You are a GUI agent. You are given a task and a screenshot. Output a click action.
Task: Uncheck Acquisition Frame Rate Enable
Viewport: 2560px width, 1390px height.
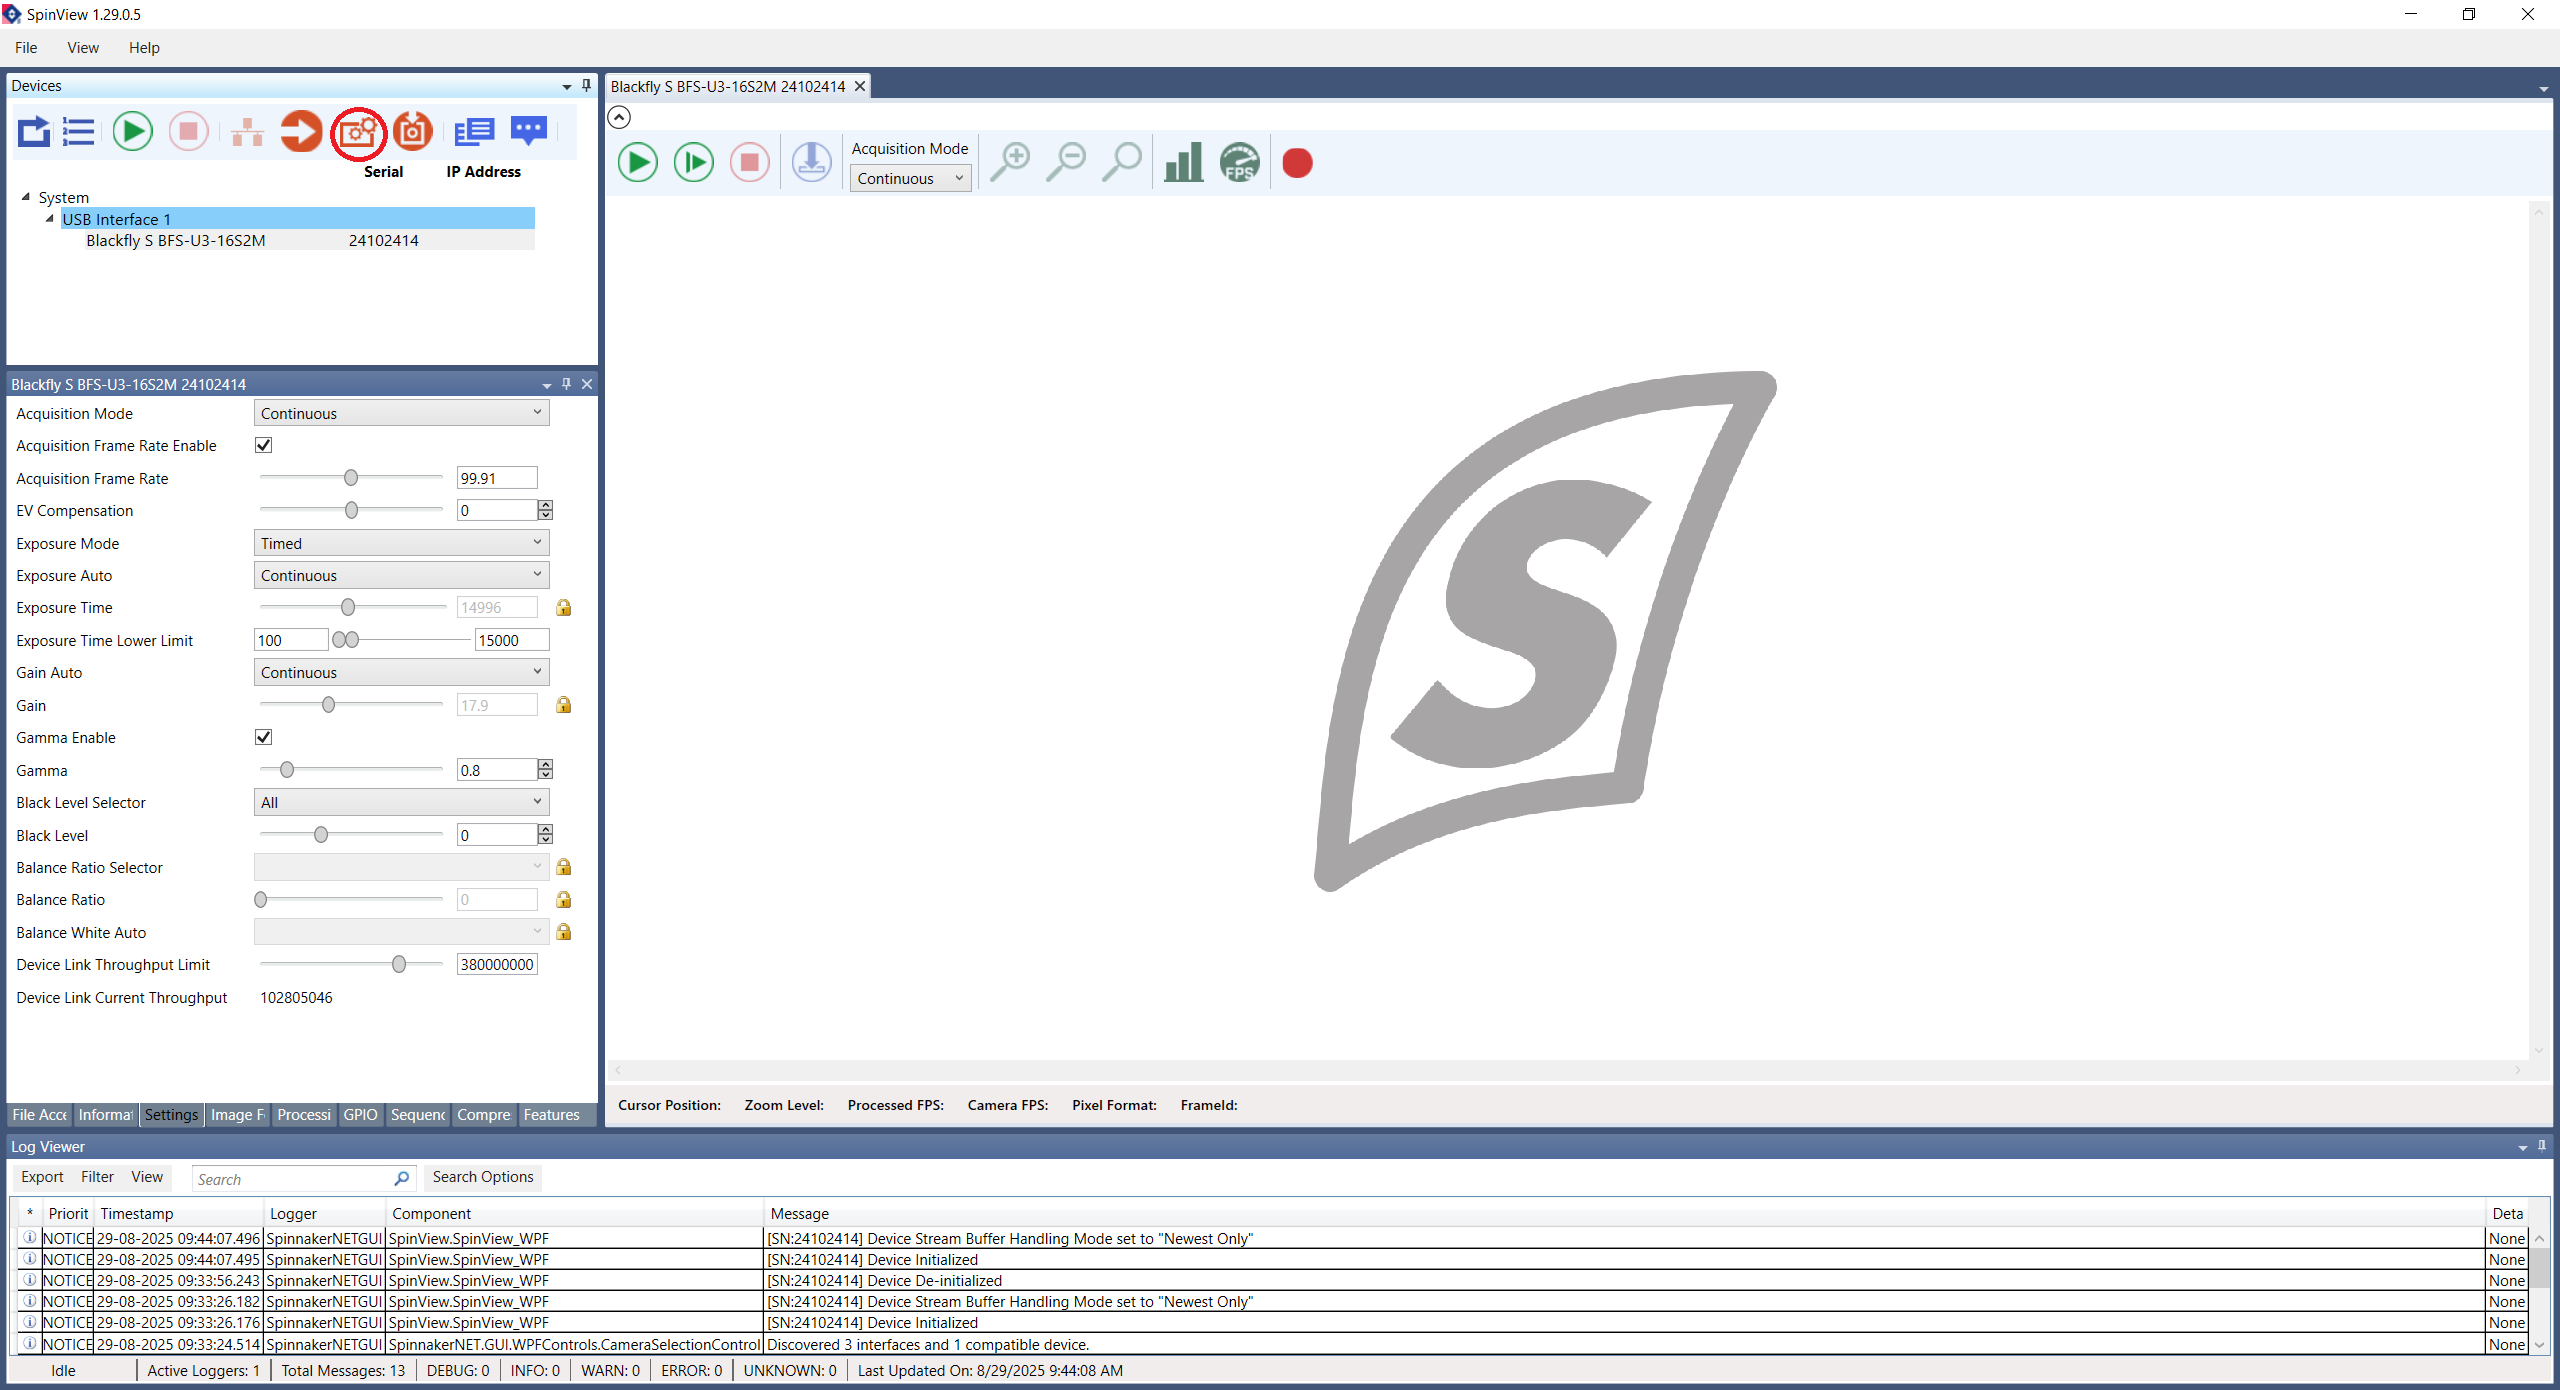264,445
